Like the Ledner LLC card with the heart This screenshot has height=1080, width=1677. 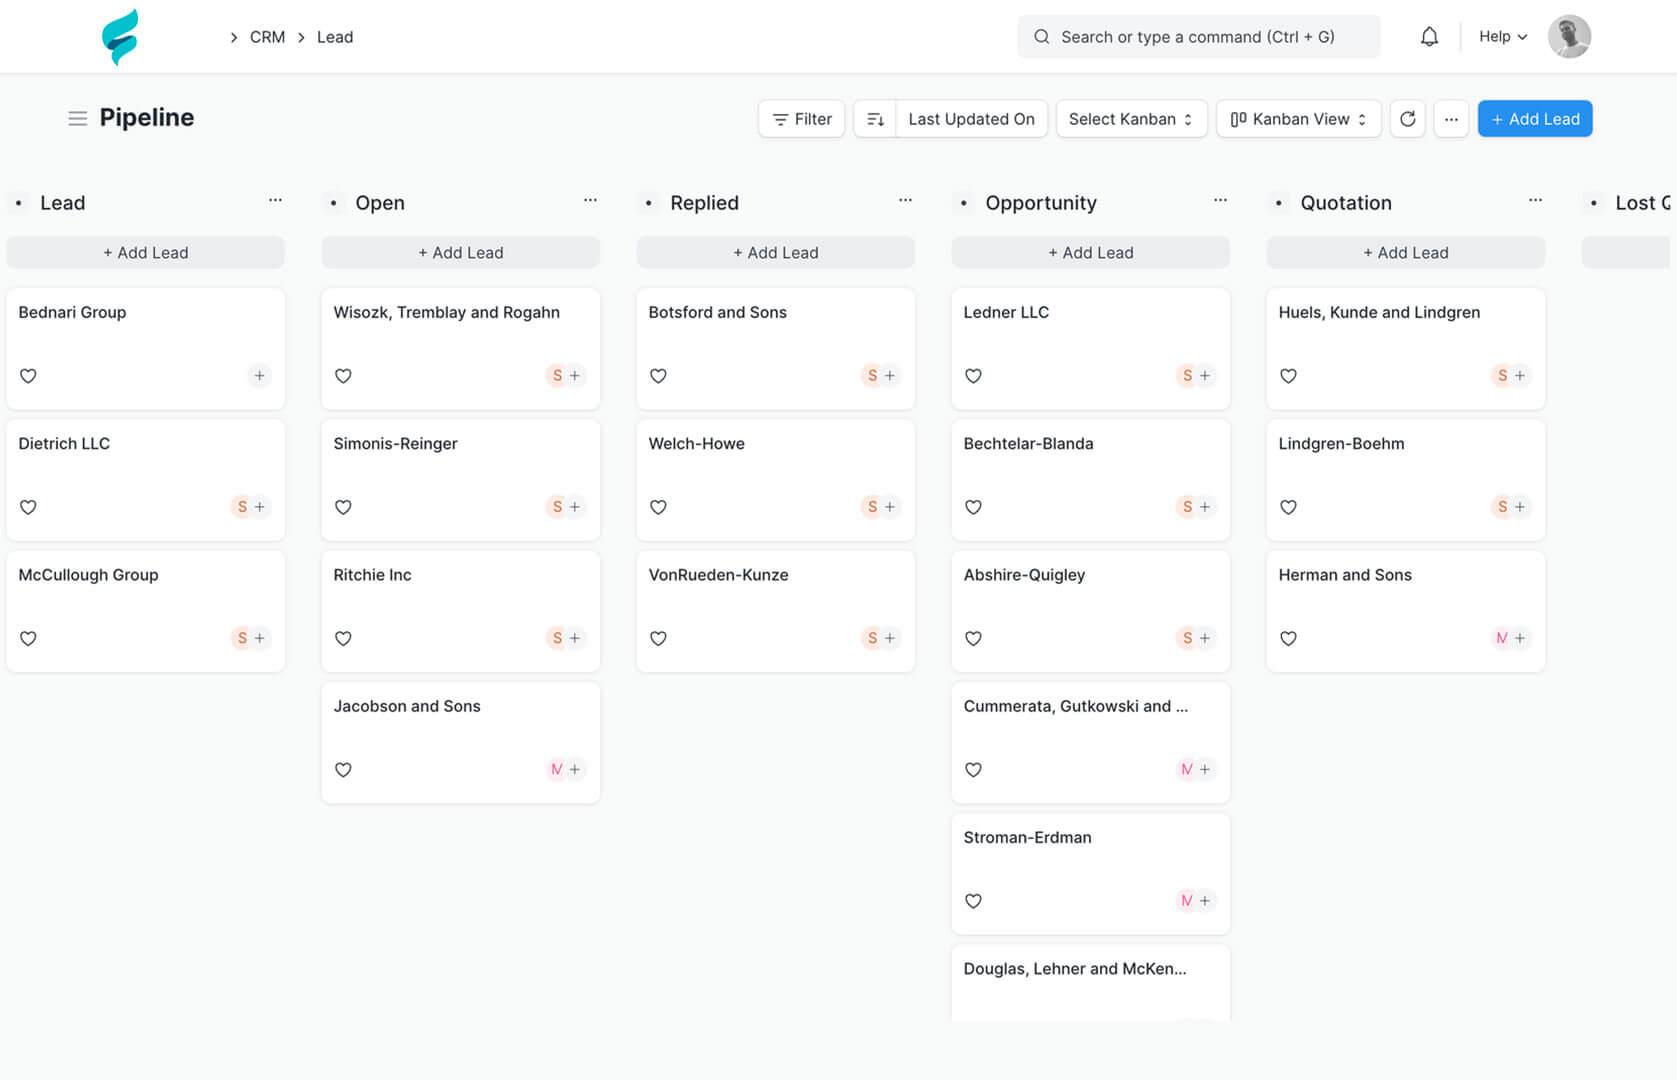point(973,376)
